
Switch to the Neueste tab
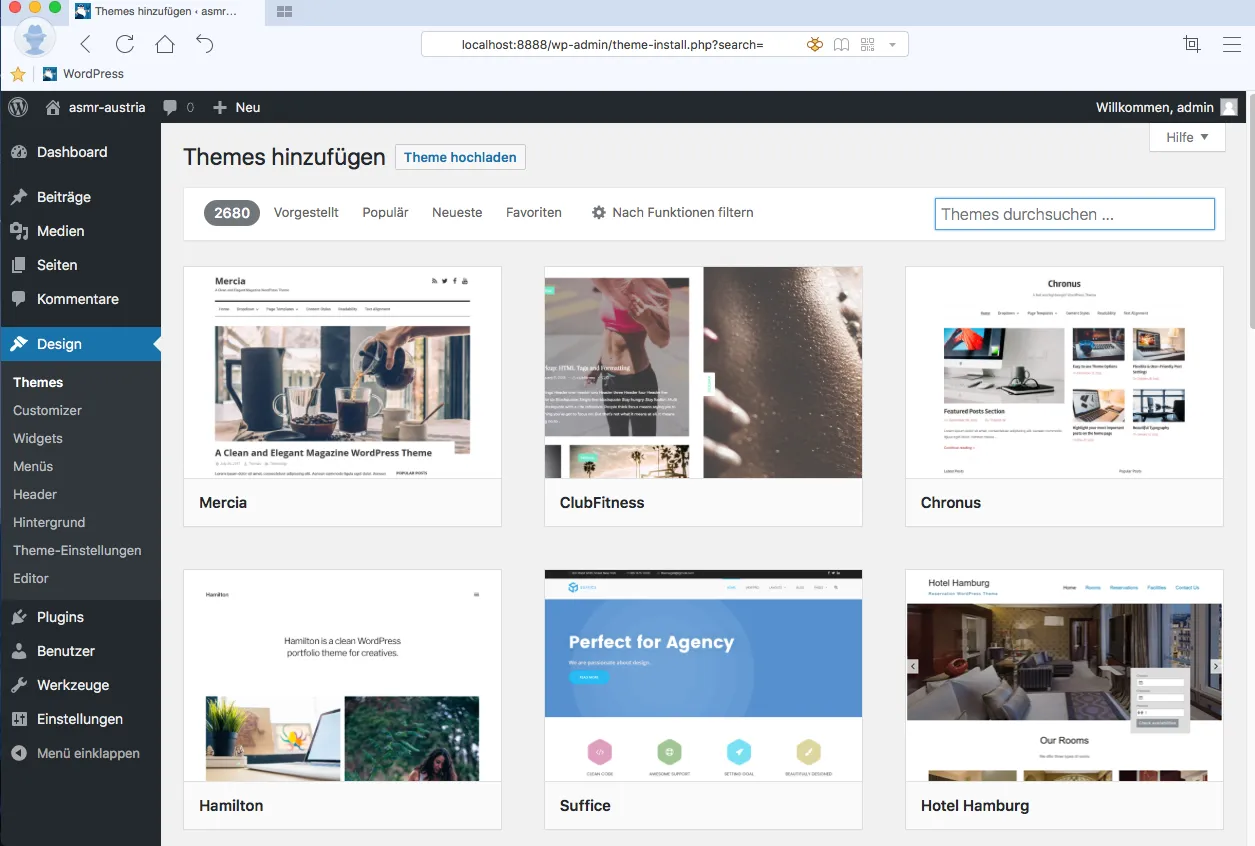tap(457, 213)
